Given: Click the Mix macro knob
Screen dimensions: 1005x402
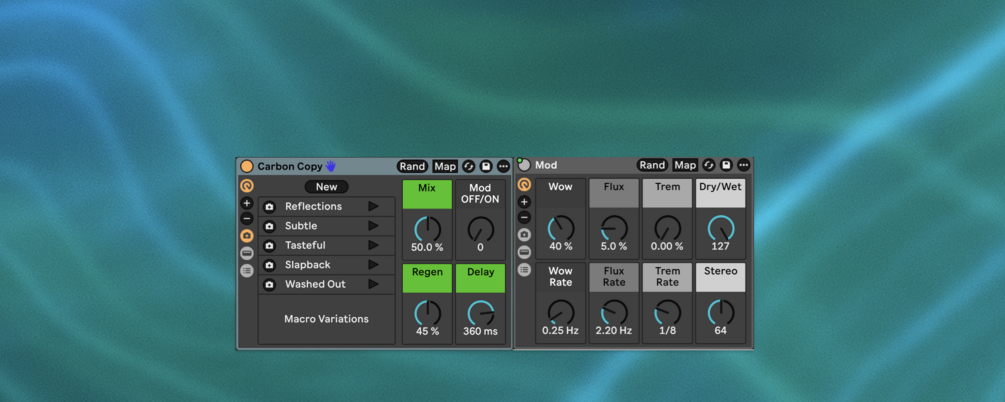Looking at the screenshot, I should [x=428, y=229].
